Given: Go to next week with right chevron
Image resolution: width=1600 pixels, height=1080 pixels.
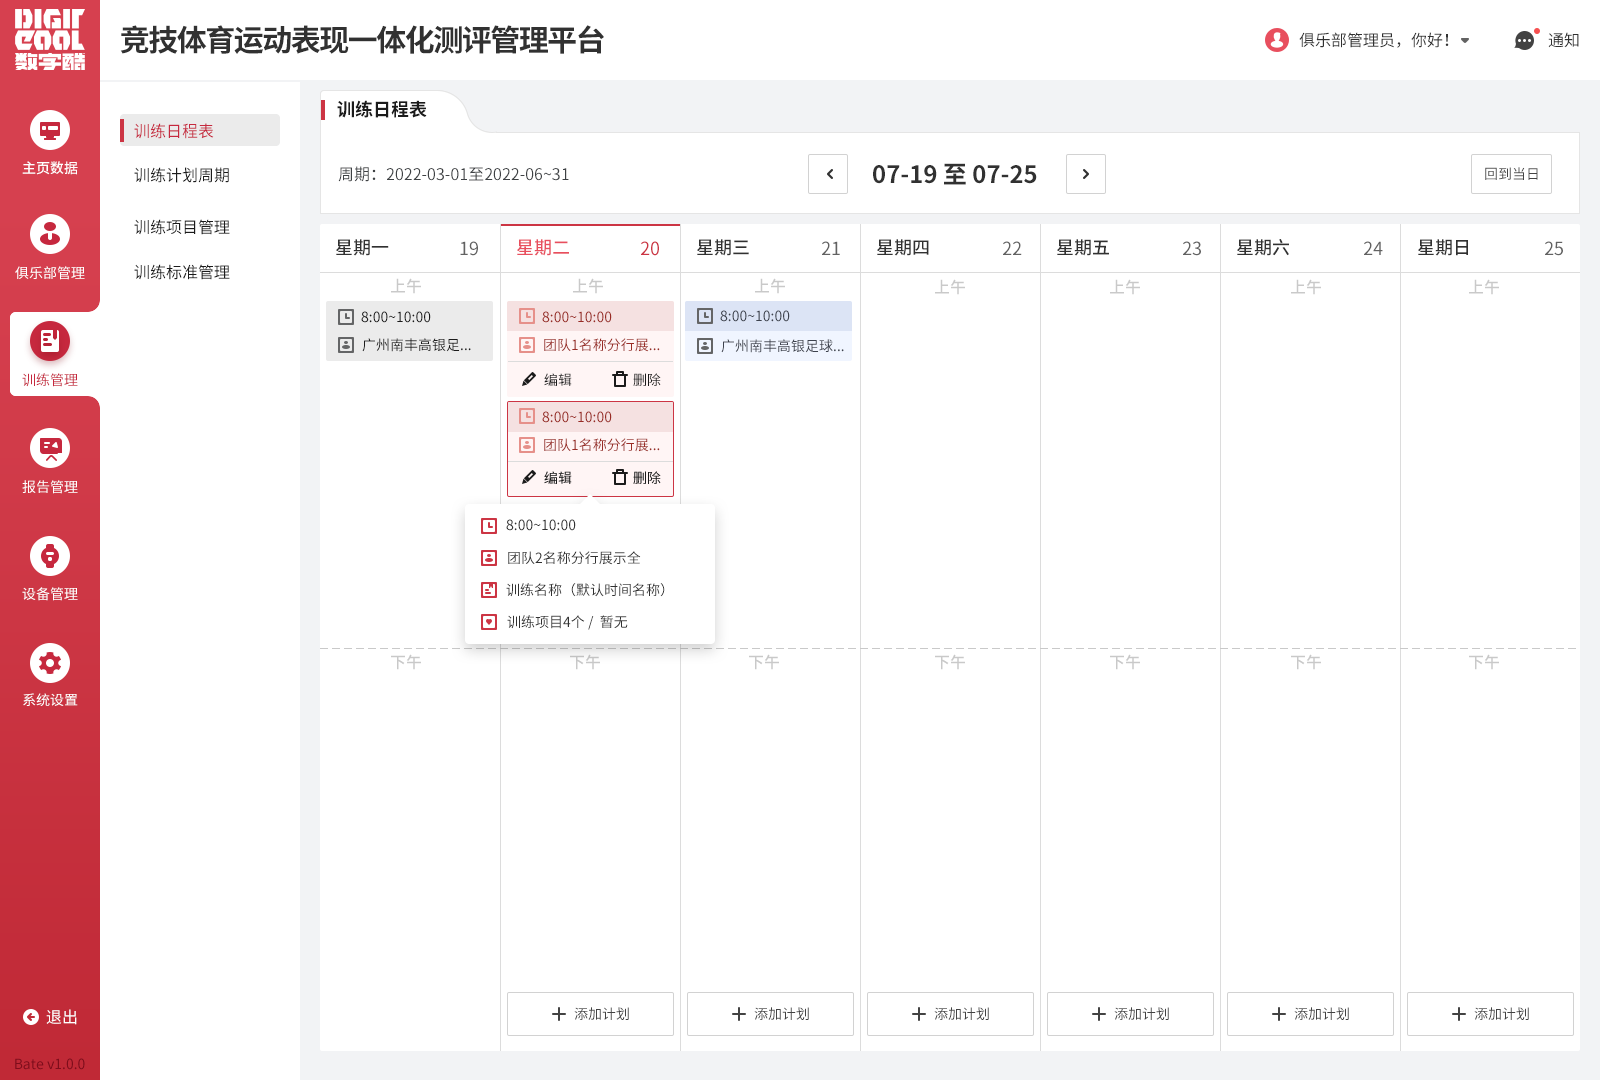Looking at the screenshot, I should point(1086,174).
